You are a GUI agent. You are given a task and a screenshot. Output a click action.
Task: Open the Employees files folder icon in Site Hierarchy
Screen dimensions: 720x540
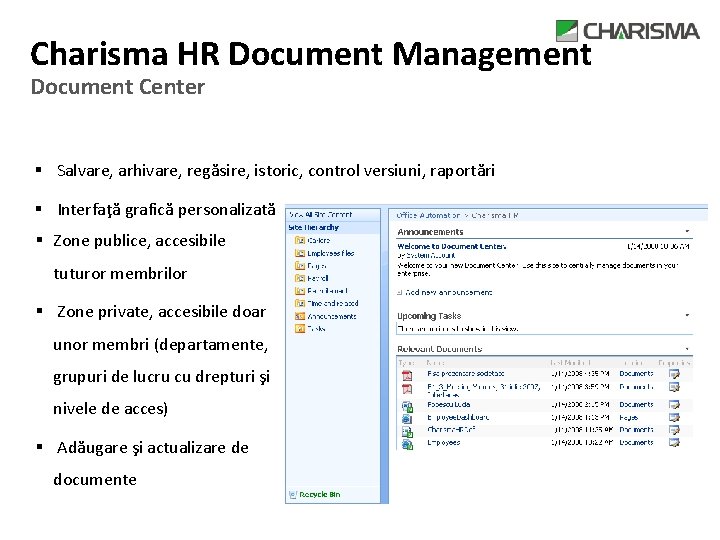tap(300, 253)
